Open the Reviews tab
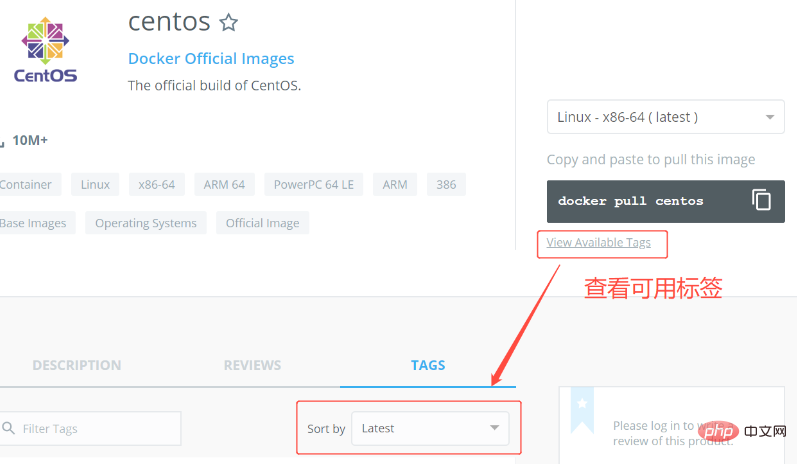Viewport: 797px width, 464px height. pos(252,365)
